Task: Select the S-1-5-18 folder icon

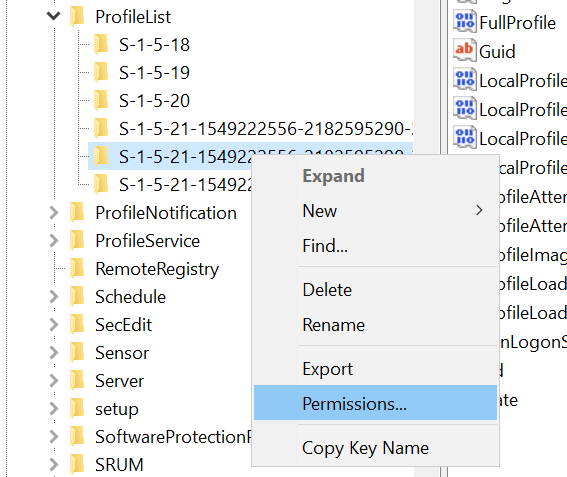Action: pyautogui.click(x=101, y=44)
